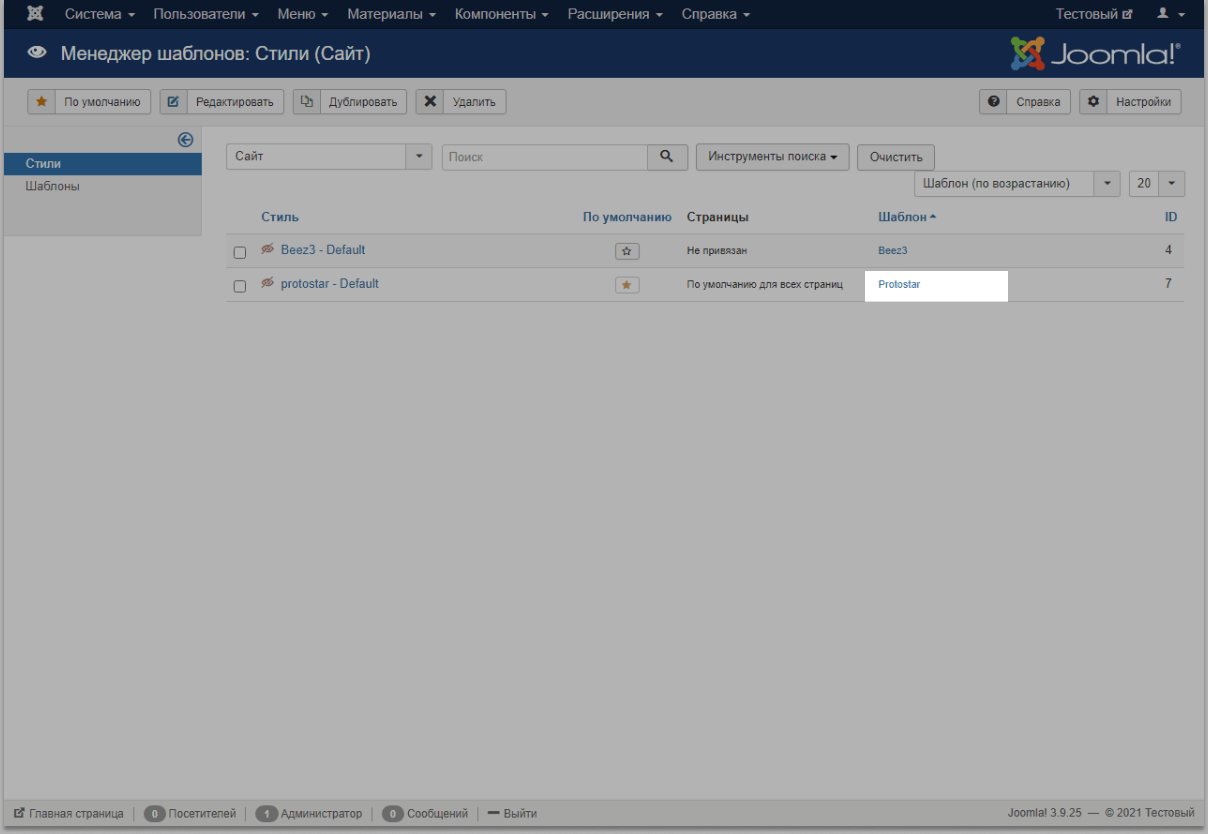The image size is (1208, 834).
Task: Click ID value 4 in Beez3 row
Action: (x=1168, y=250)
